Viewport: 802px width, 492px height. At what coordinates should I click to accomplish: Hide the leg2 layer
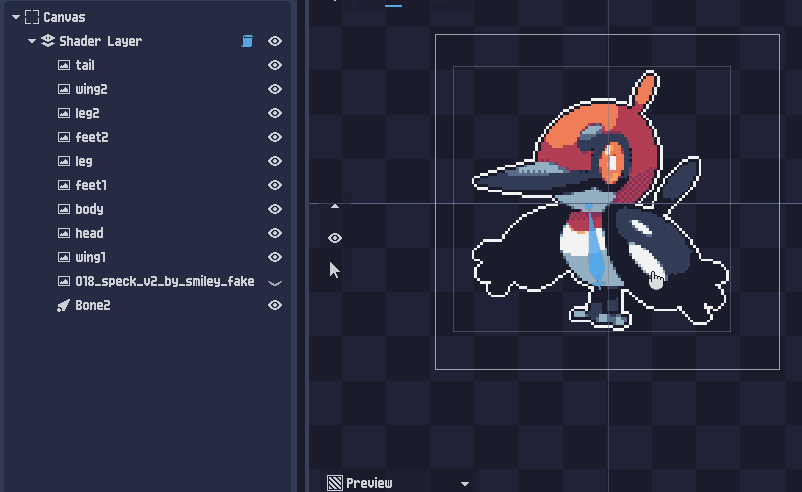coord(275,113)
